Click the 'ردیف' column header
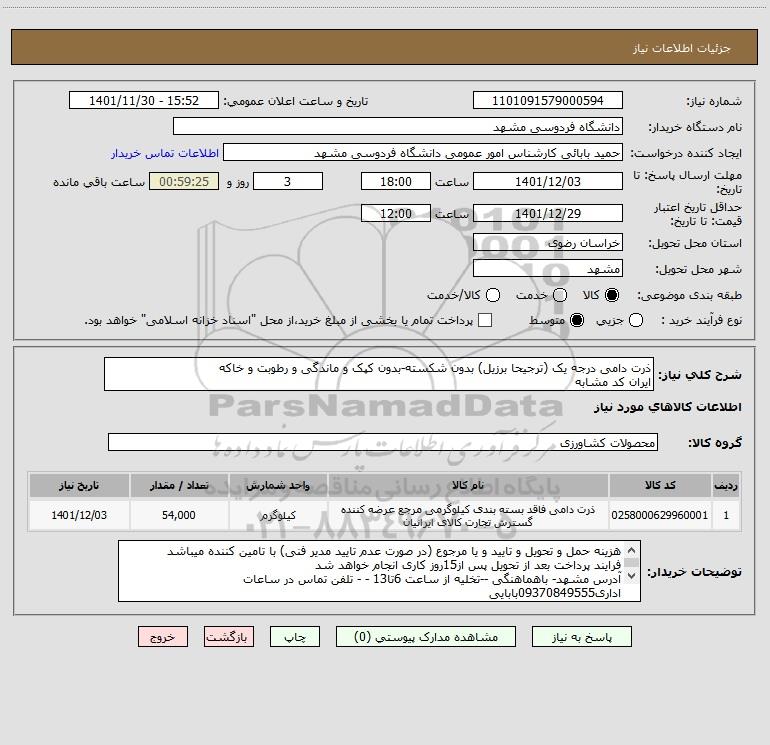Viewport: 770px width, 745px height. pos(726,486)
